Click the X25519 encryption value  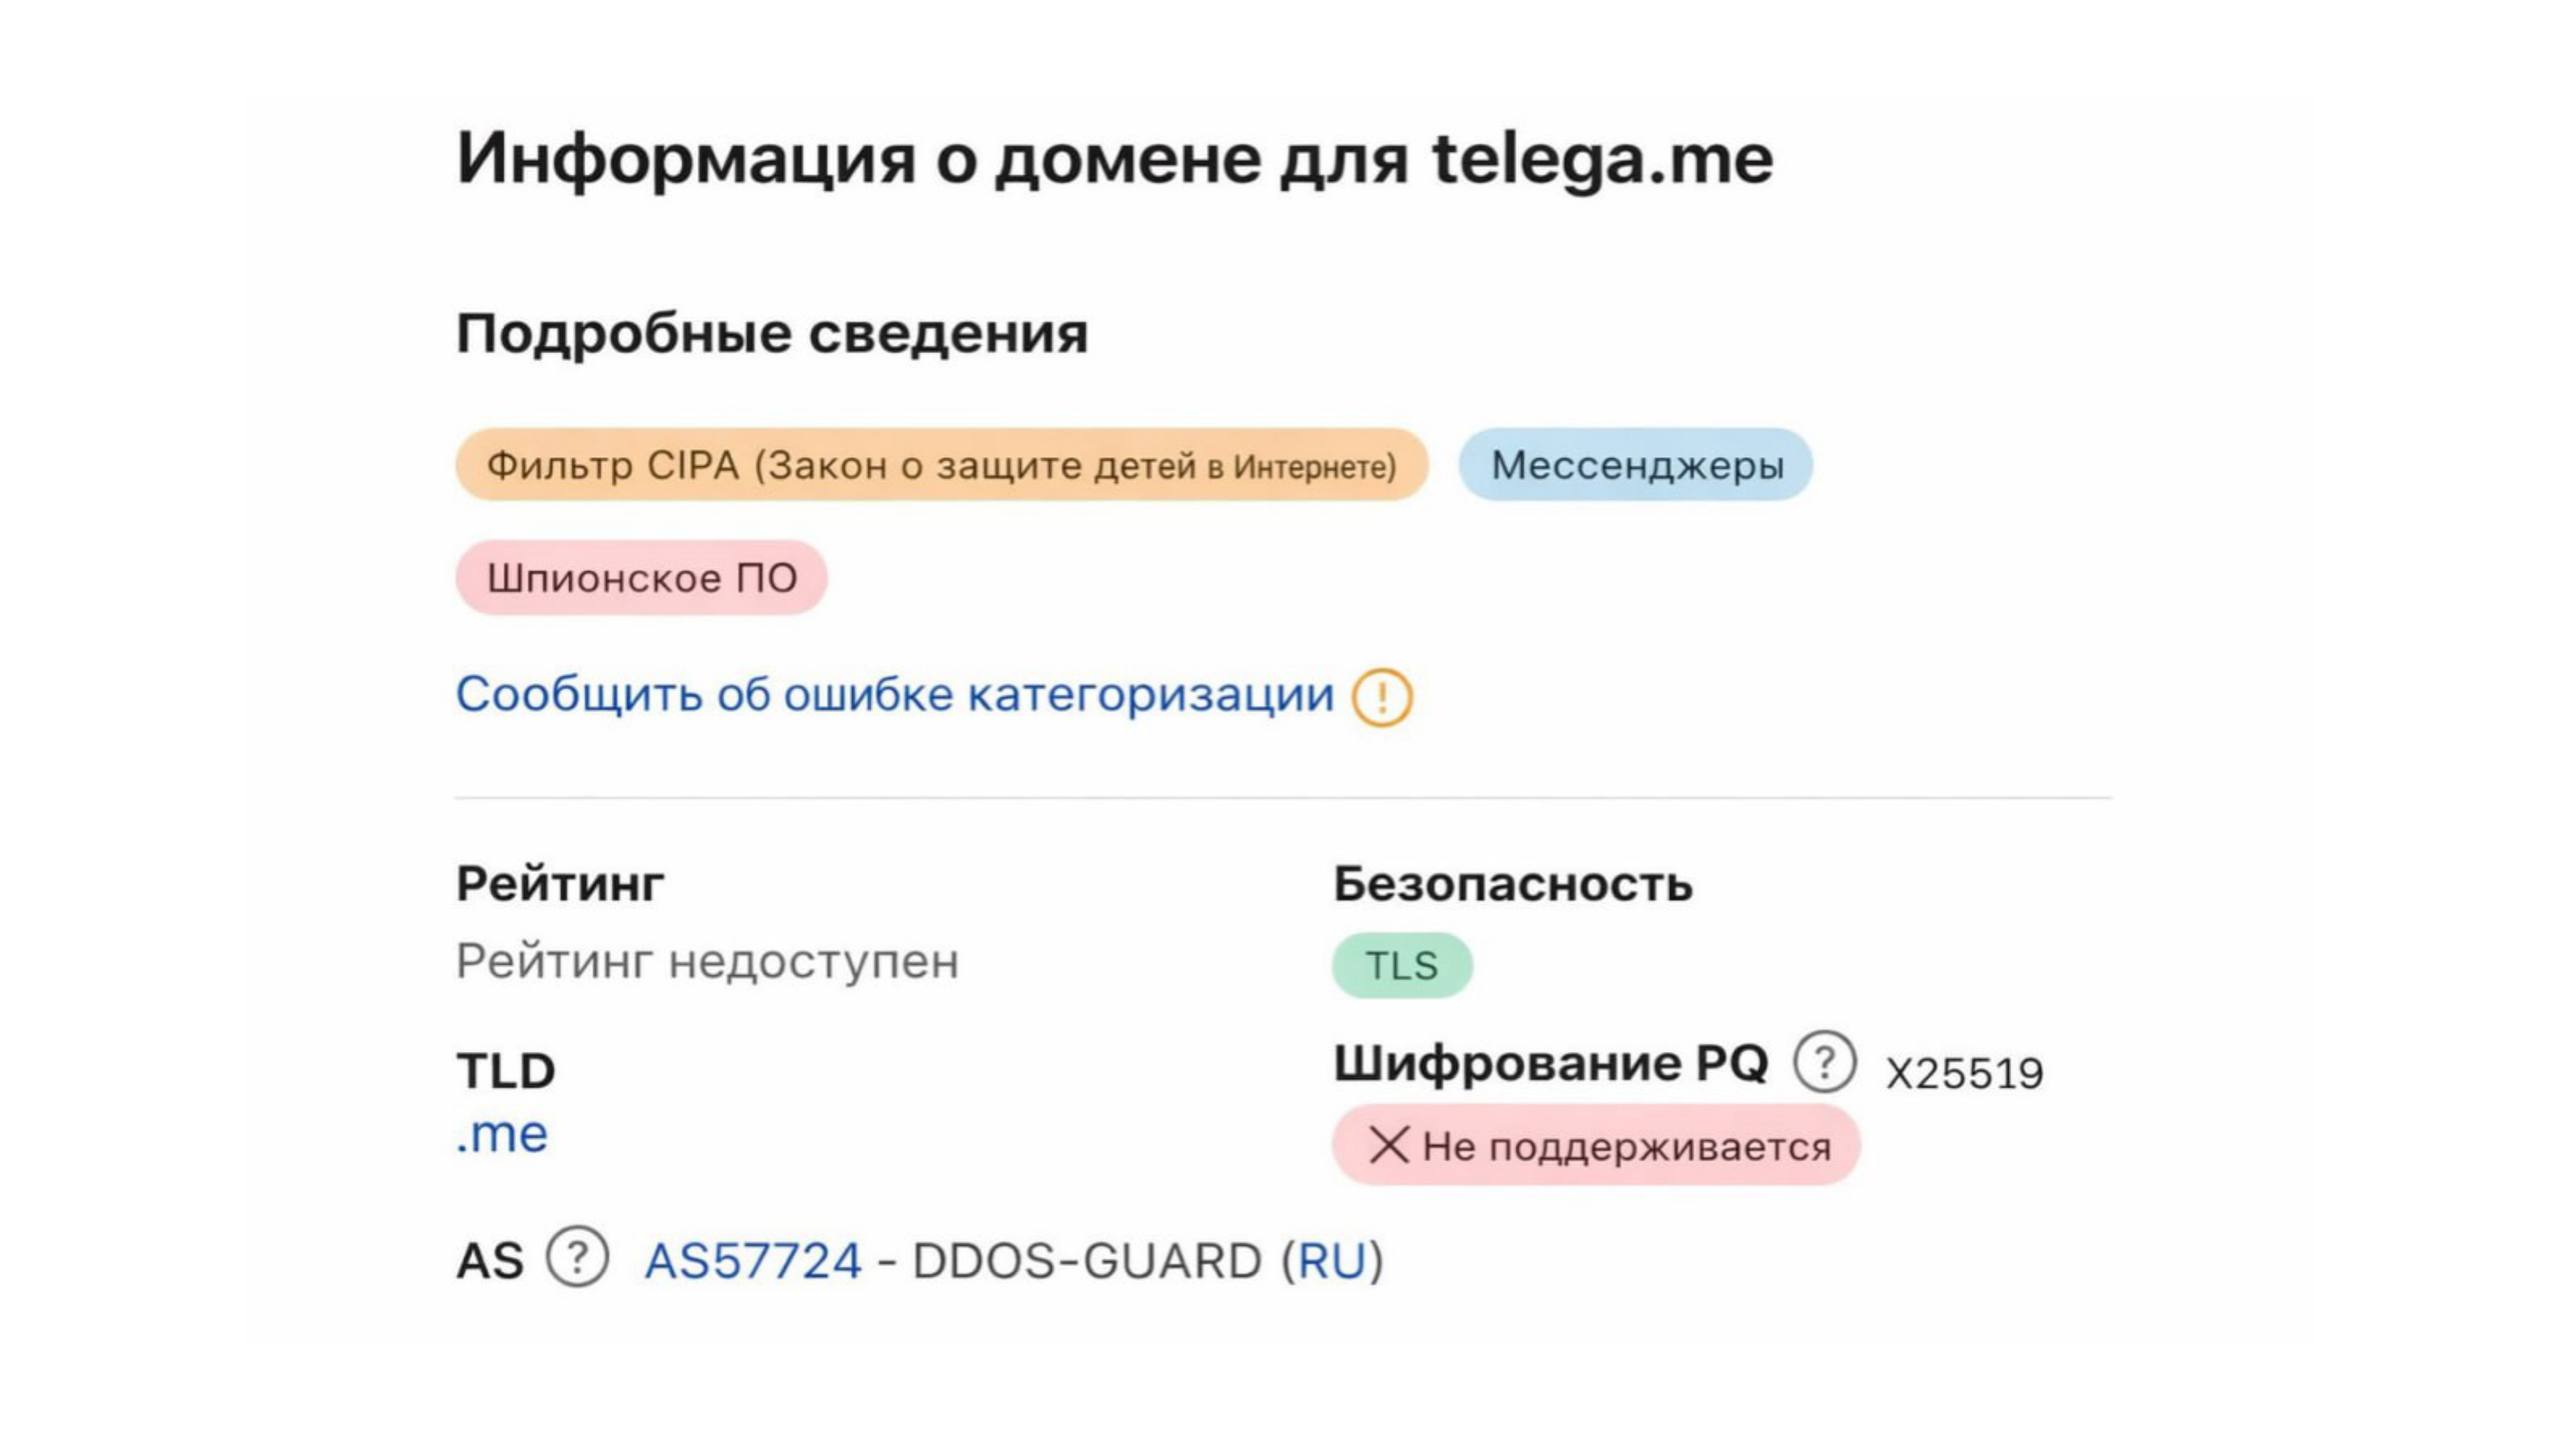[1964, 1074]
